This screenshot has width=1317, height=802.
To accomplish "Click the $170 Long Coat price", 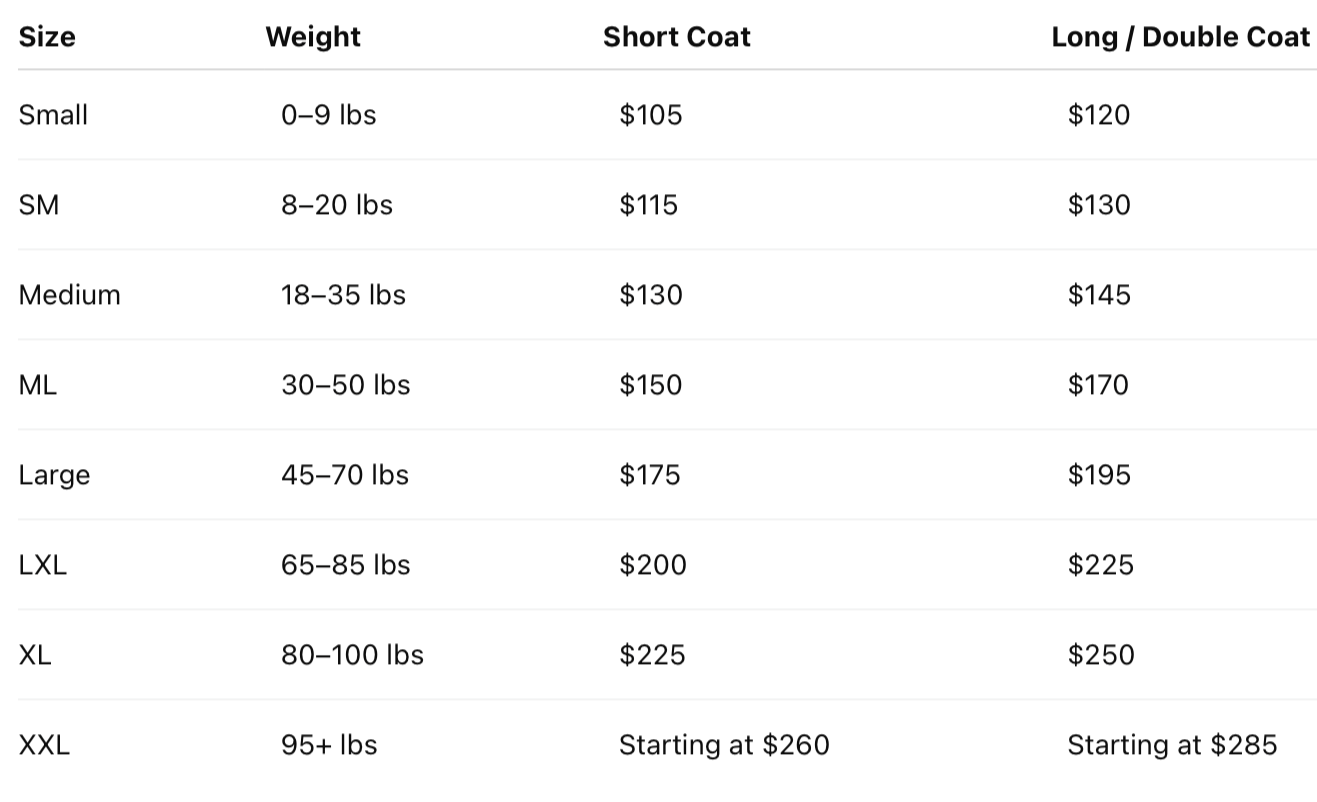I will (x=1098, y=385).
